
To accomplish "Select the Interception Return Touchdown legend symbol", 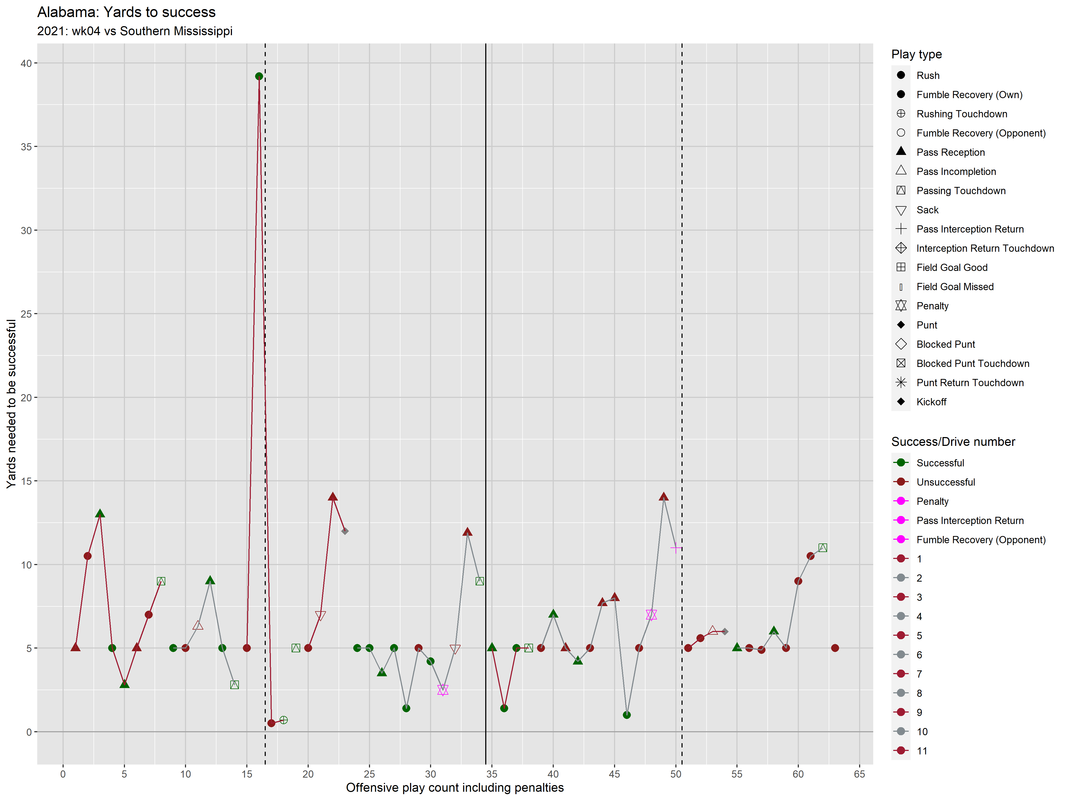I will click(901, 248).
